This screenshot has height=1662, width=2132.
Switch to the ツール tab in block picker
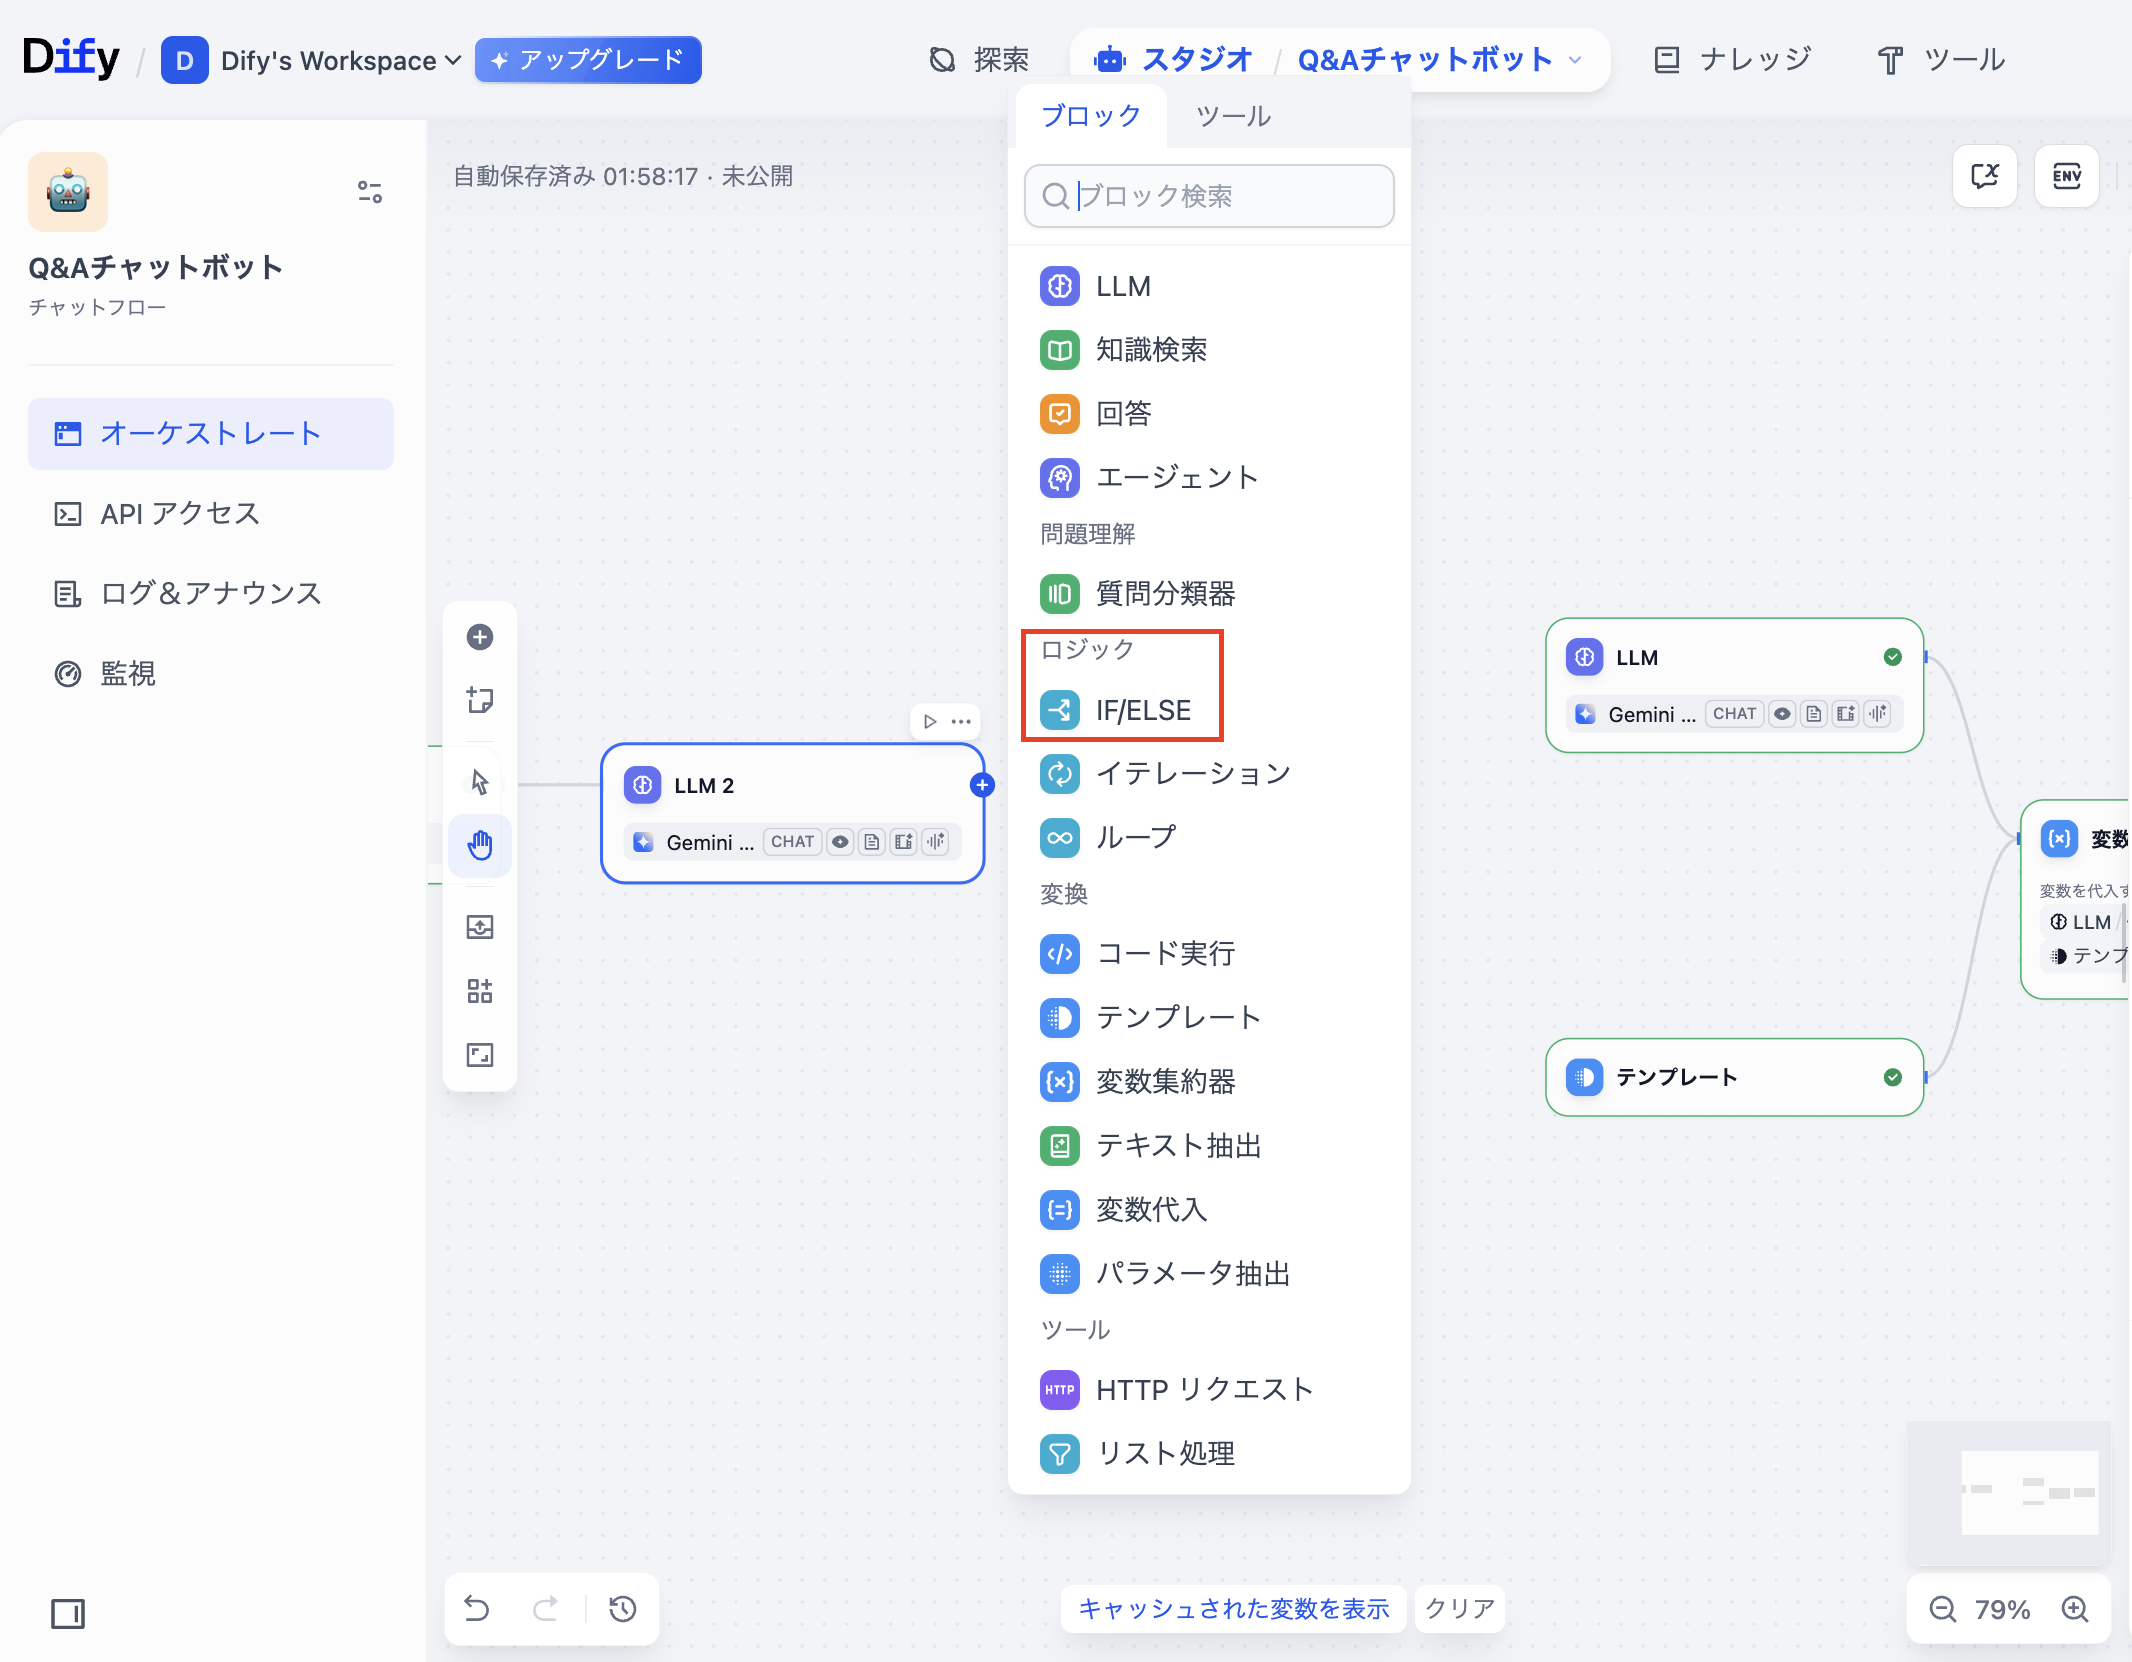(1233, 116)
